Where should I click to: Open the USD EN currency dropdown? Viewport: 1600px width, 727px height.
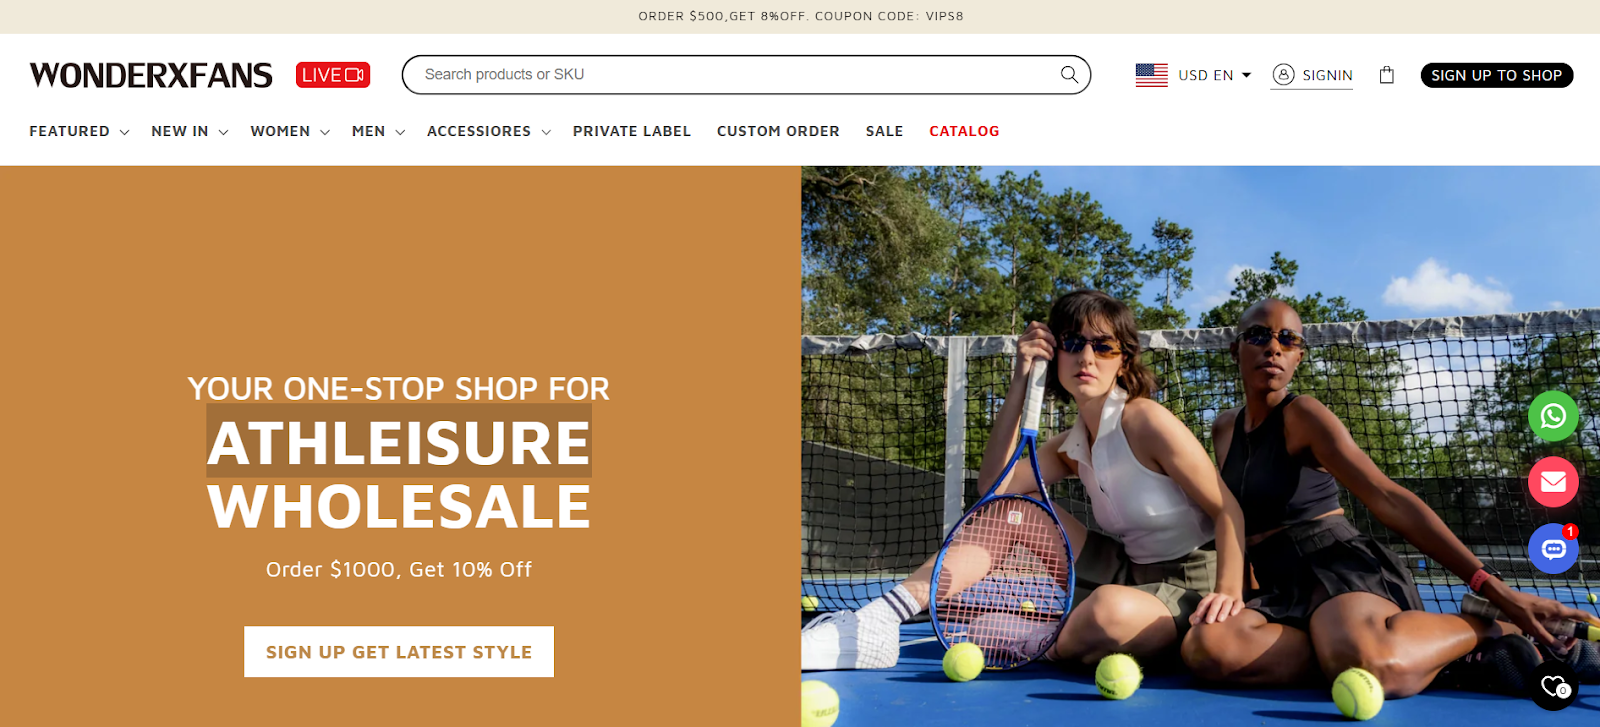pos(1214,75)
